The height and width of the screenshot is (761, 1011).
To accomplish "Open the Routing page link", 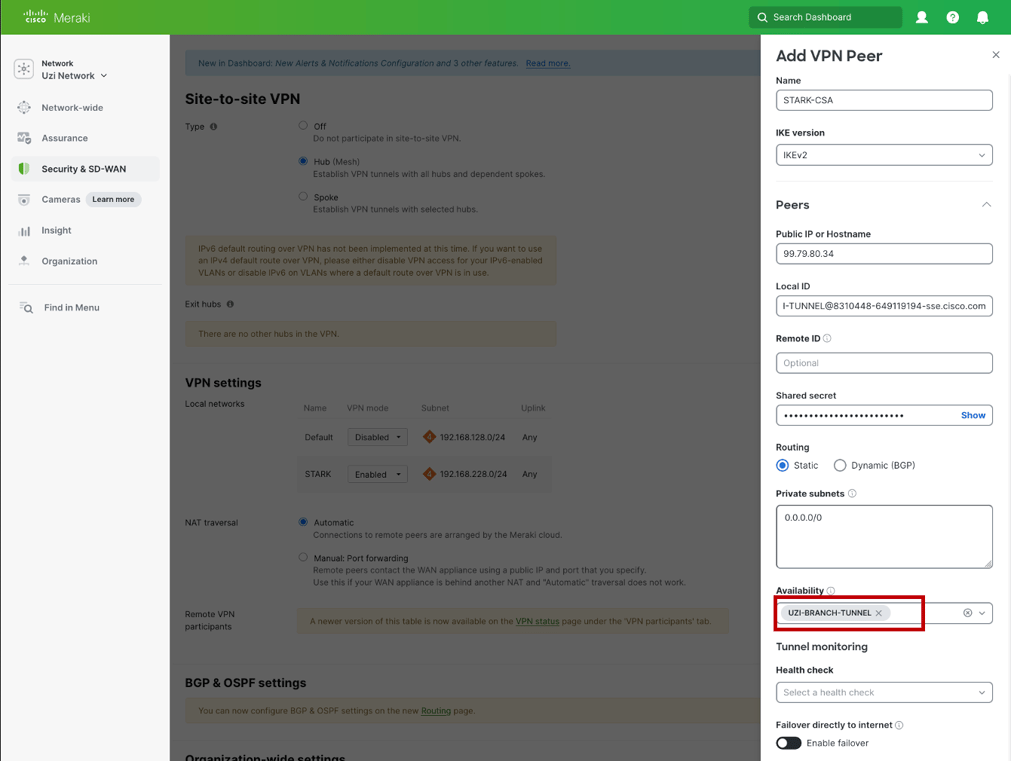I will (x=436, y=711).
